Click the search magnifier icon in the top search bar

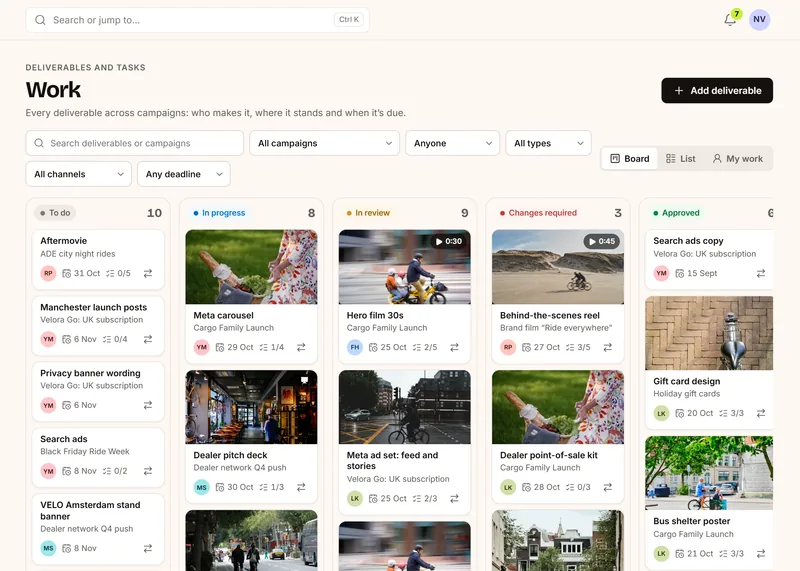[x=40, y=20]
